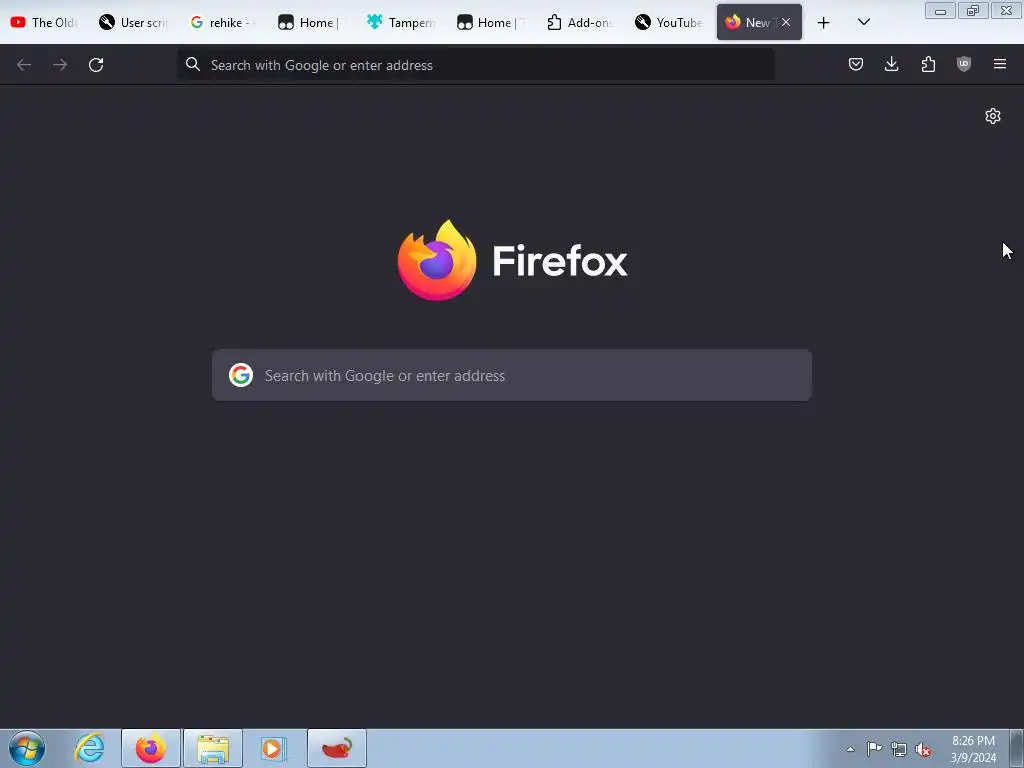The height and width of the screenshot is (768, 1024).
Task: Click the magnifier icon in address bar
Action: [193, 64]
